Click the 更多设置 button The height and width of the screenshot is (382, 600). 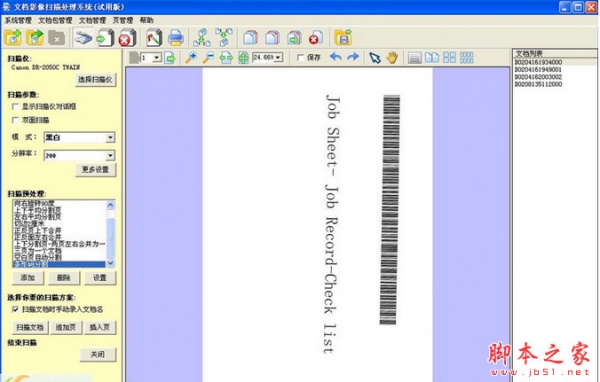95,170
